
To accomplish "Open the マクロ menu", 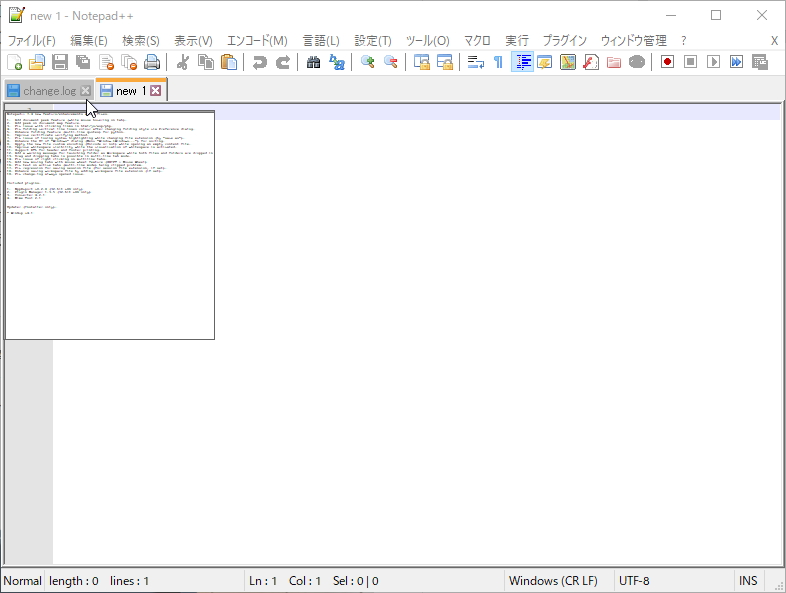I will click(x=477, y=41).
